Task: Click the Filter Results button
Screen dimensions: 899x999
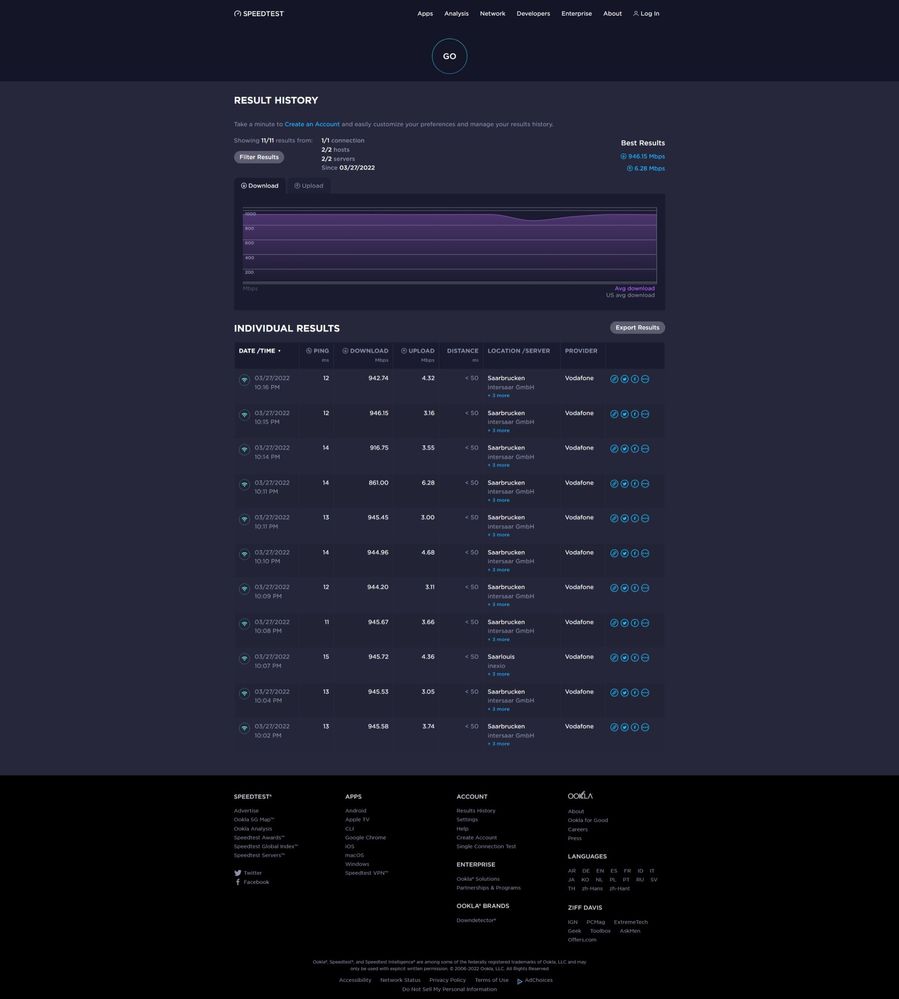Action: 259,157
